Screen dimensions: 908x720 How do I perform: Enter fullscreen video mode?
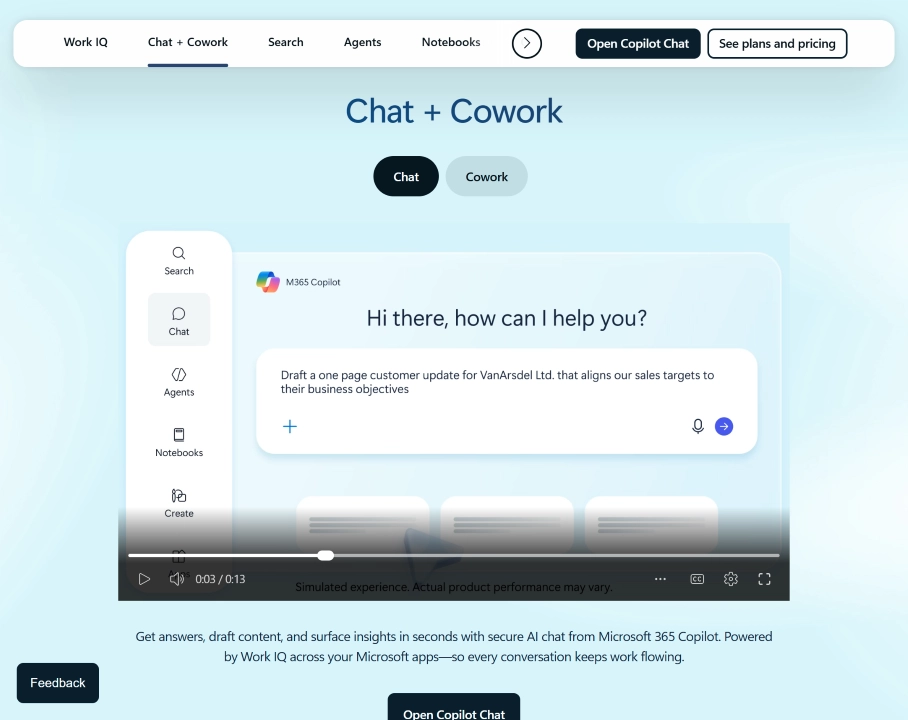pos(764,579)
